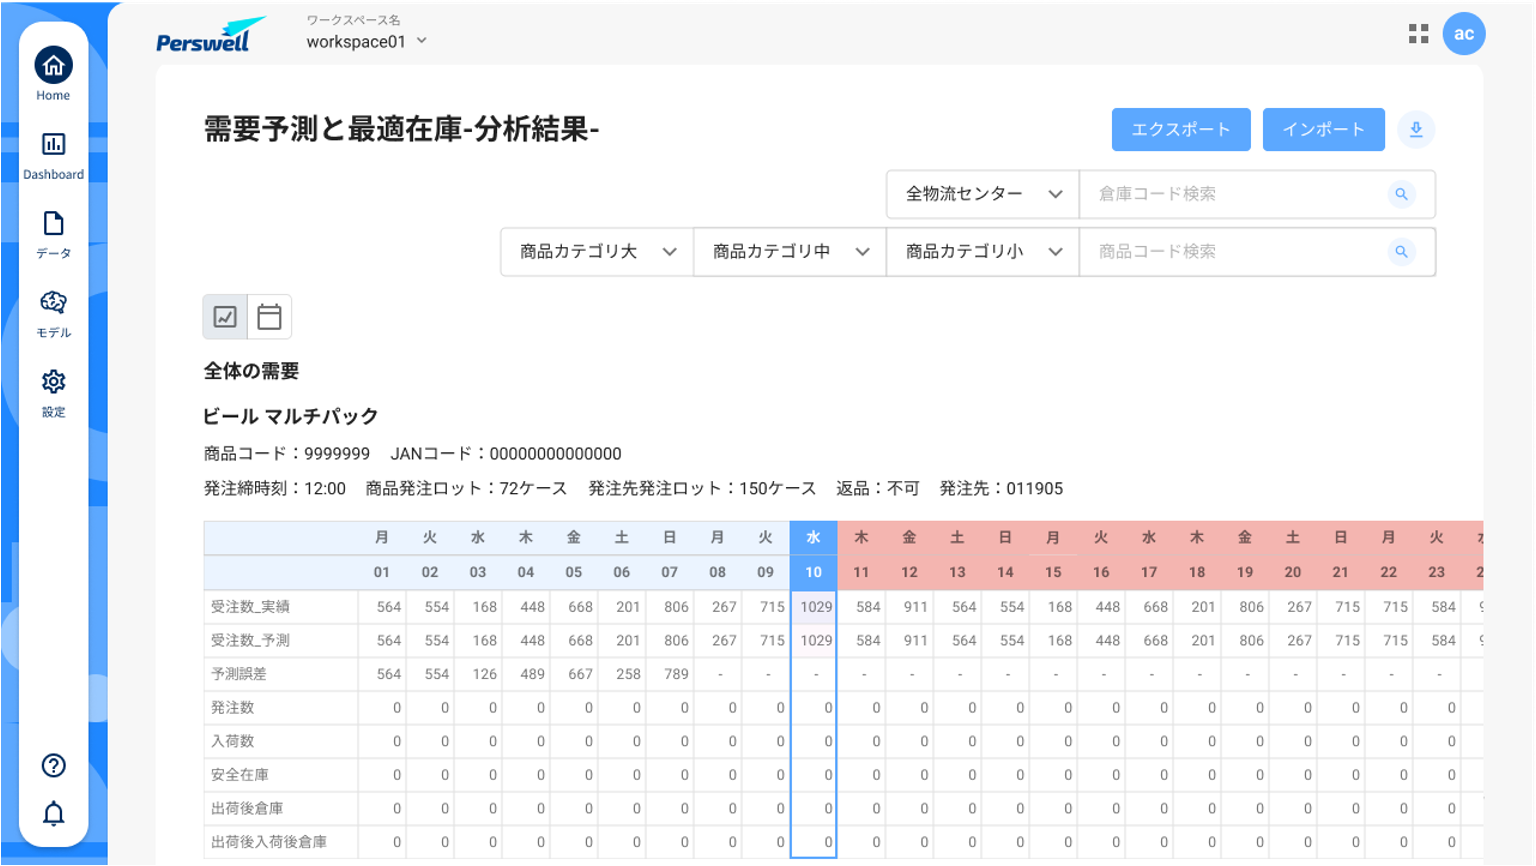Select the 商品カテゴリ中 filter menu
Screen dimensions: 1536x866
click(789, 252)
